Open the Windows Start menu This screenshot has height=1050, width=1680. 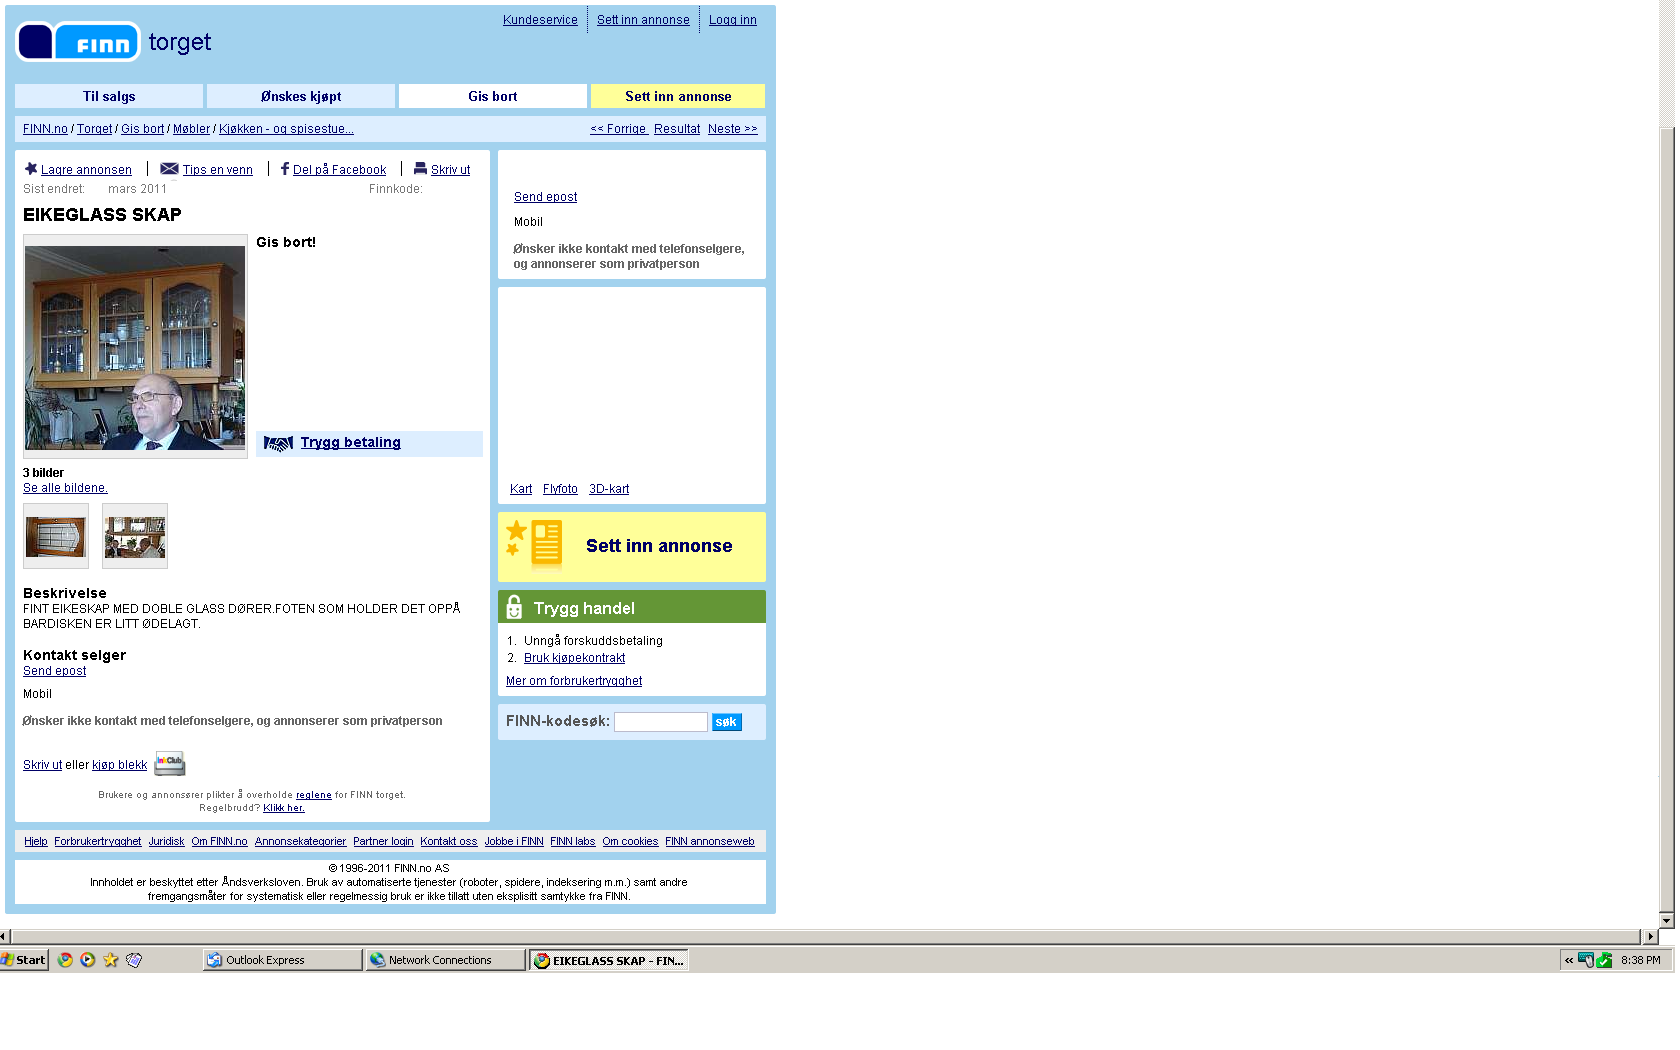click(x=24, y=960)
